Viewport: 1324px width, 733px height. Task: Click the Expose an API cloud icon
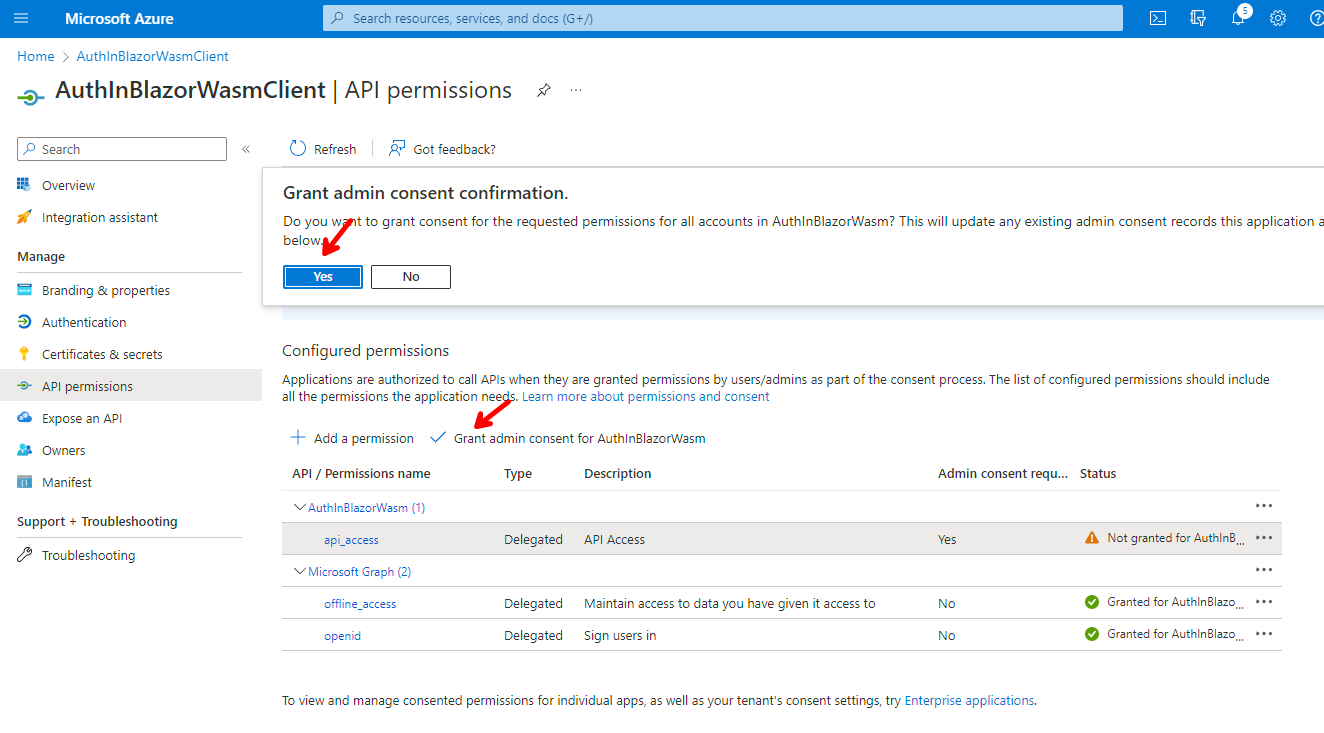tap(25, 418)
